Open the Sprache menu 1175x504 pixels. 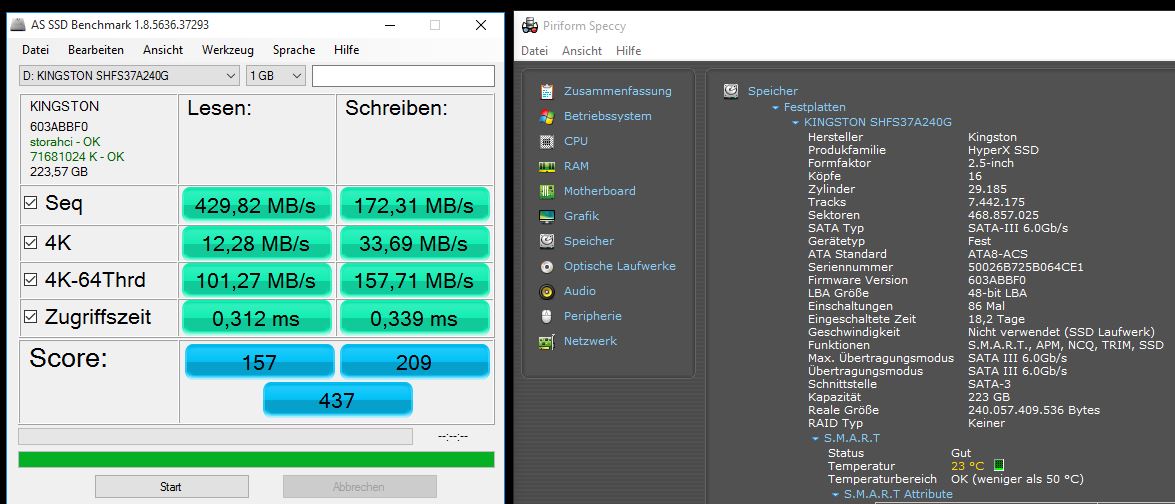pyautogui.click(x=294, y=50)
